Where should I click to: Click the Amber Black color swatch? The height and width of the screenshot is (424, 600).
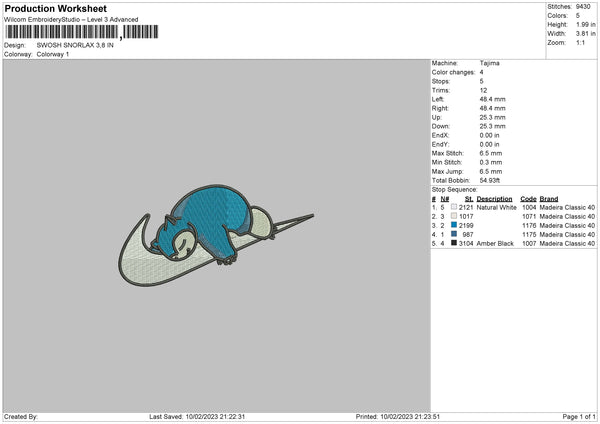(x=454, y=243)
